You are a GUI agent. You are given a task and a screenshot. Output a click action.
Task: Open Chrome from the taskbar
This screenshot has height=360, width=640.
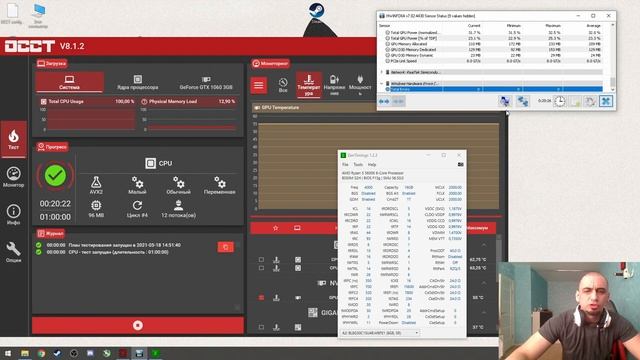click(x=41, y=353)
